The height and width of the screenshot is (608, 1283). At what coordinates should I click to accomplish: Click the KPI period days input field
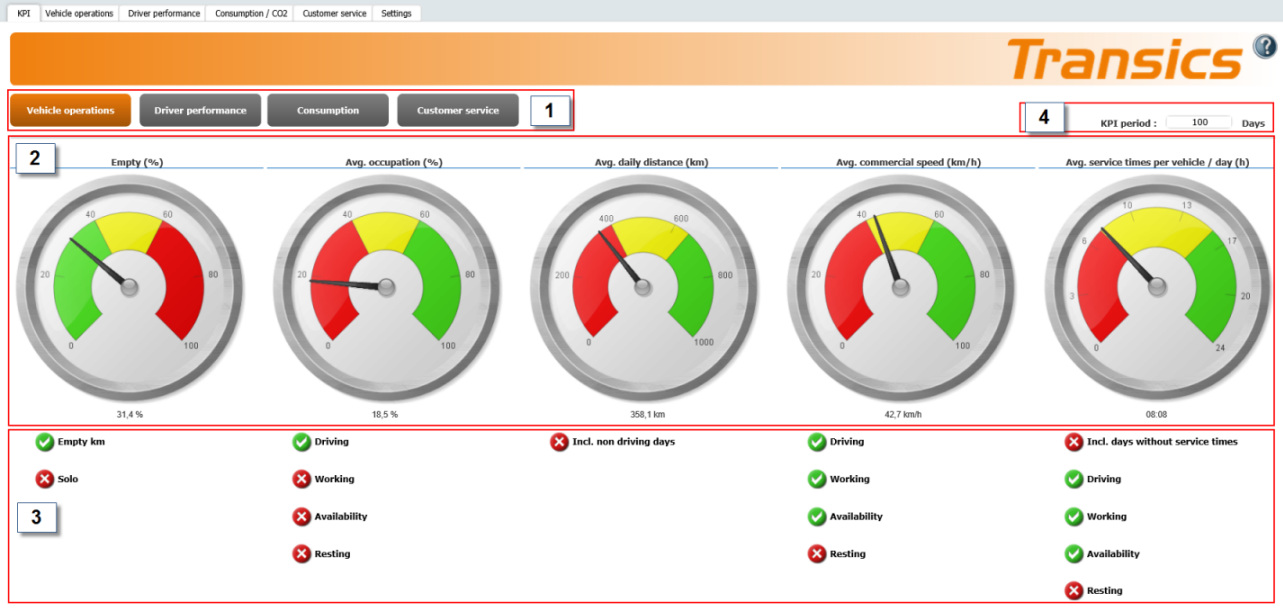tap(1199, 122)
